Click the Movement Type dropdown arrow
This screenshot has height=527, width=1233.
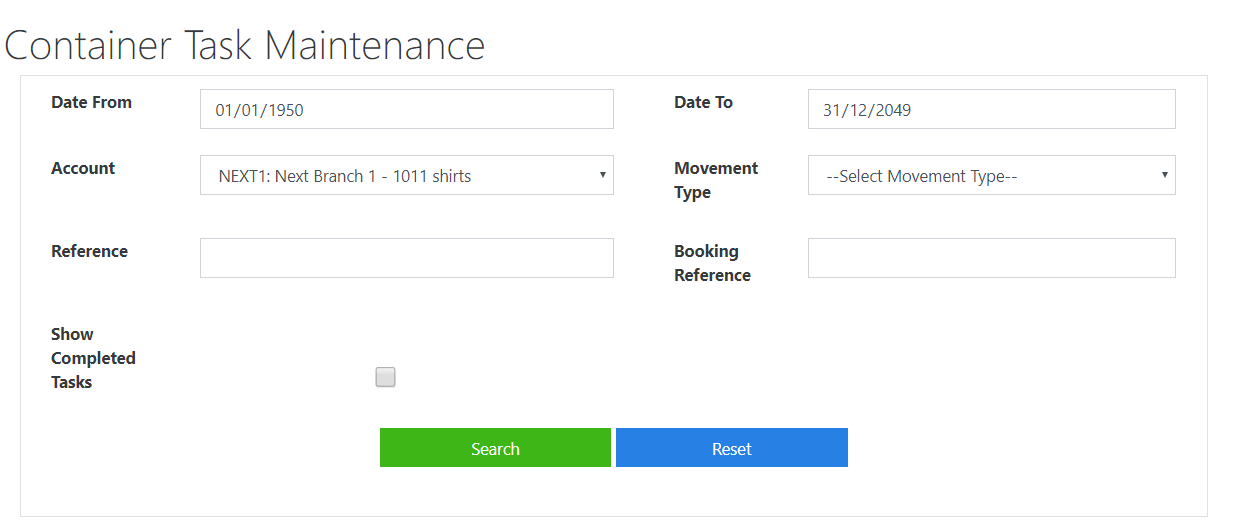[1164, 175]
